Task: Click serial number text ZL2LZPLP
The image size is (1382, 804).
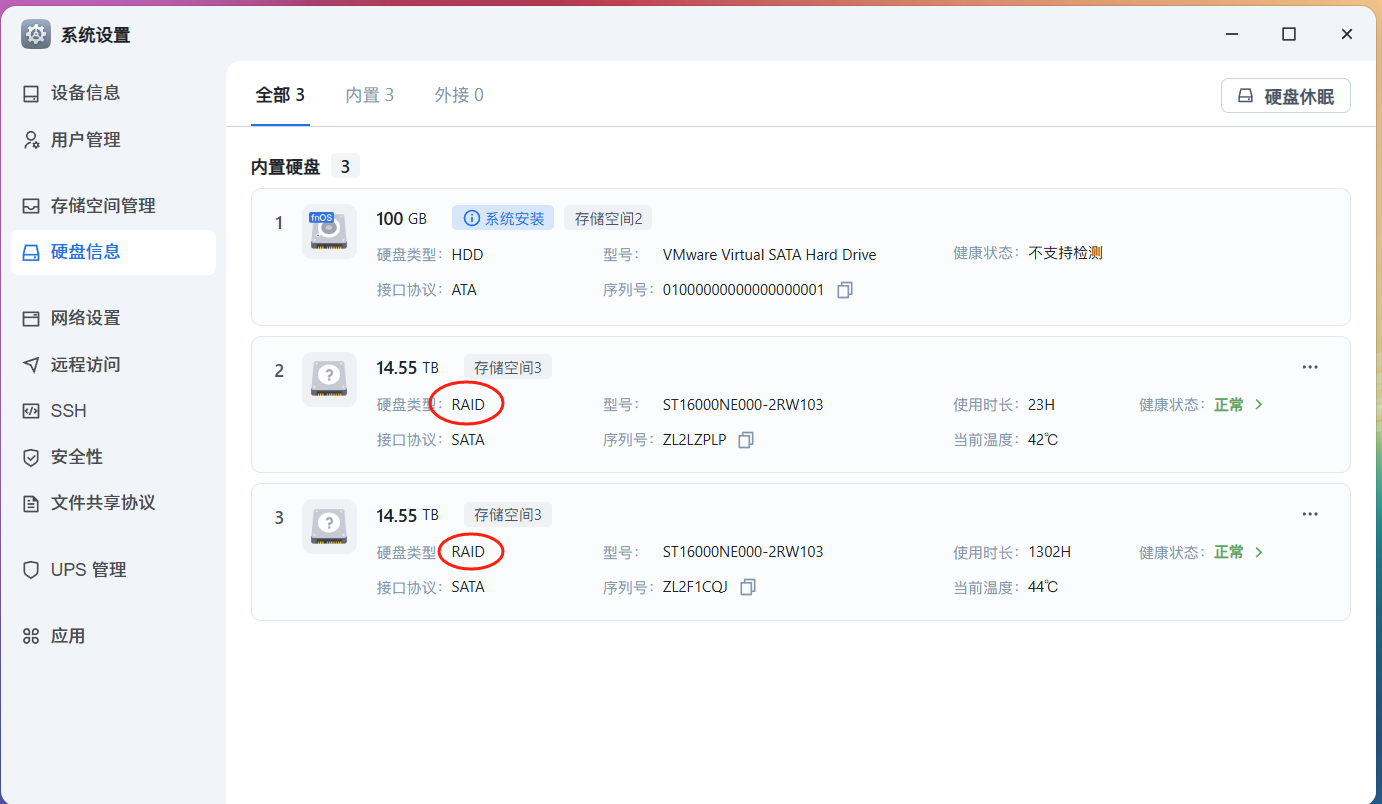Action: [694, 440]
